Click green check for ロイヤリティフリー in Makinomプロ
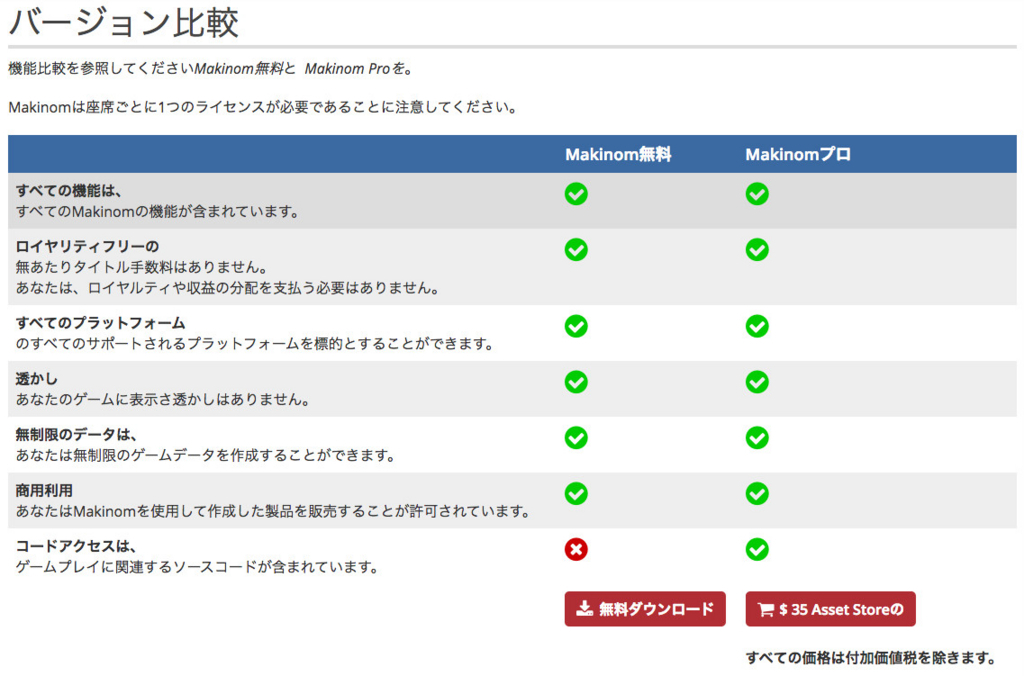 point(757,249)
